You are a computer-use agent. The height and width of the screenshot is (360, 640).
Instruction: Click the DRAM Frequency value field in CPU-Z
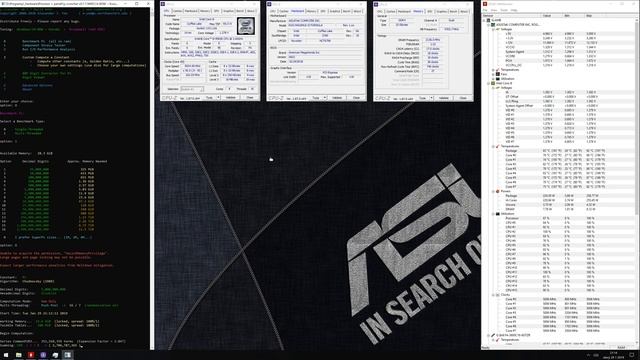pyautogui.click(x=433, y=40)
